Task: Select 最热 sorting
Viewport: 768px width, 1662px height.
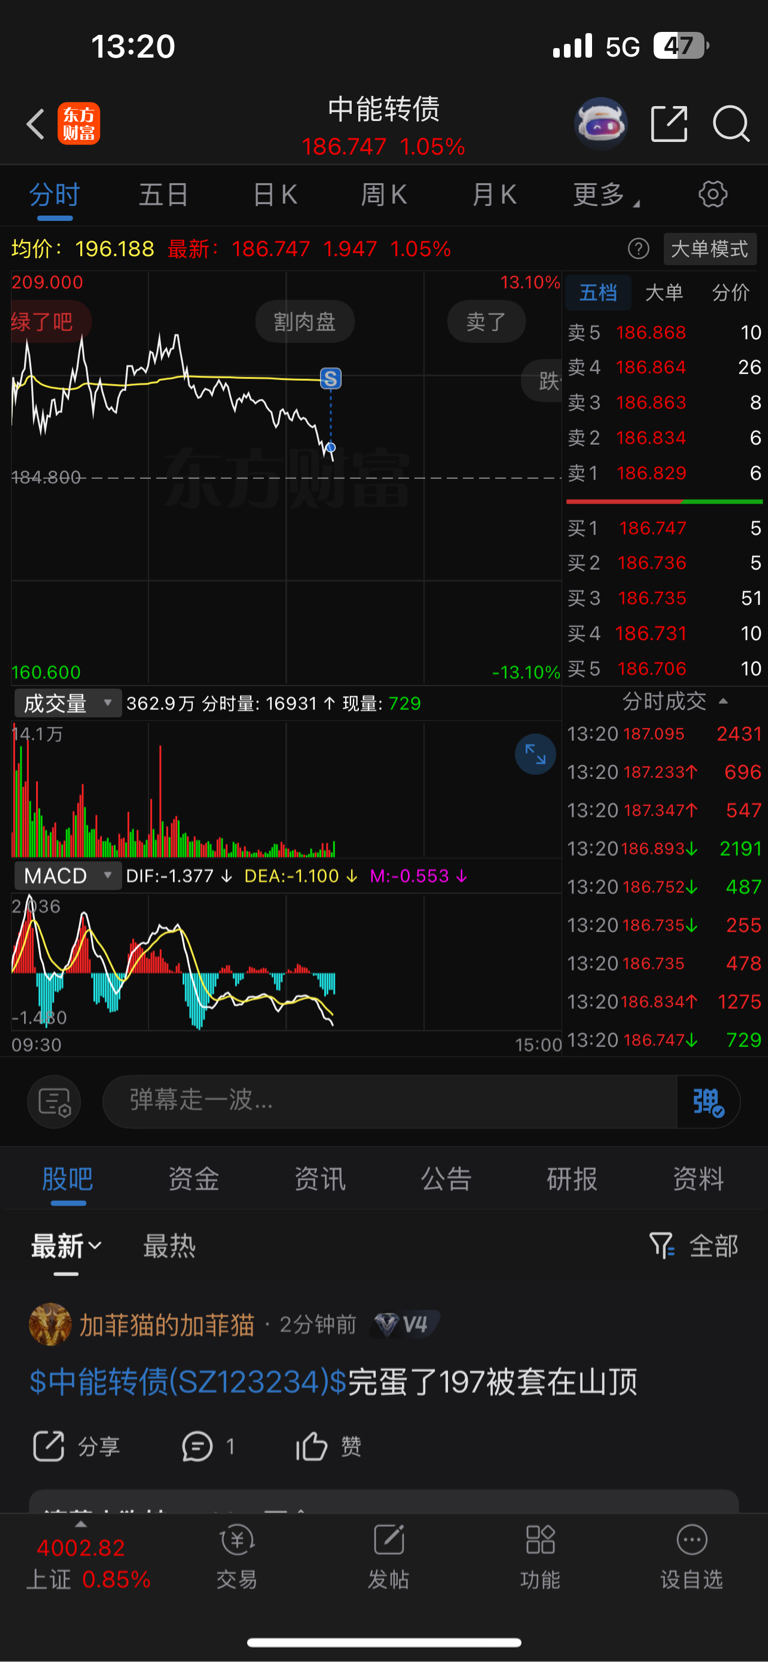Action: [x=169, y=1246]
